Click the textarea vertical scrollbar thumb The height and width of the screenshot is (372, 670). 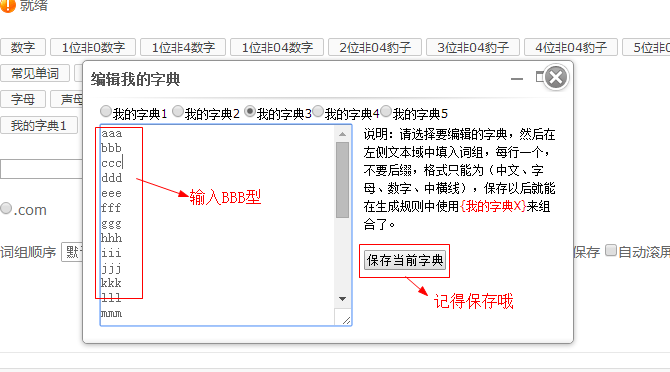tap(342, 180)
